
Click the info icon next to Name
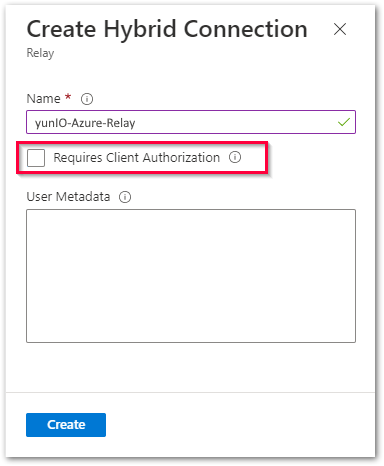click(87, 99)
